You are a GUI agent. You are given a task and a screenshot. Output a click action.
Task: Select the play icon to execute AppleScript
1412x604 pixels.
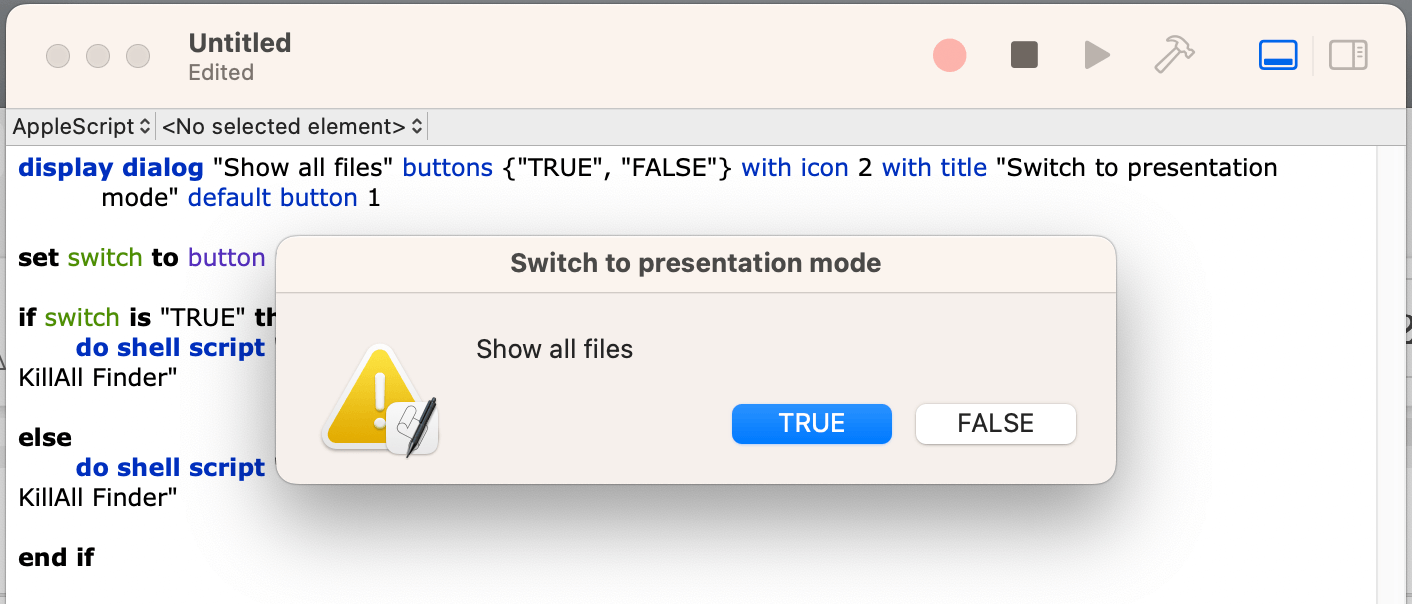1097,55
